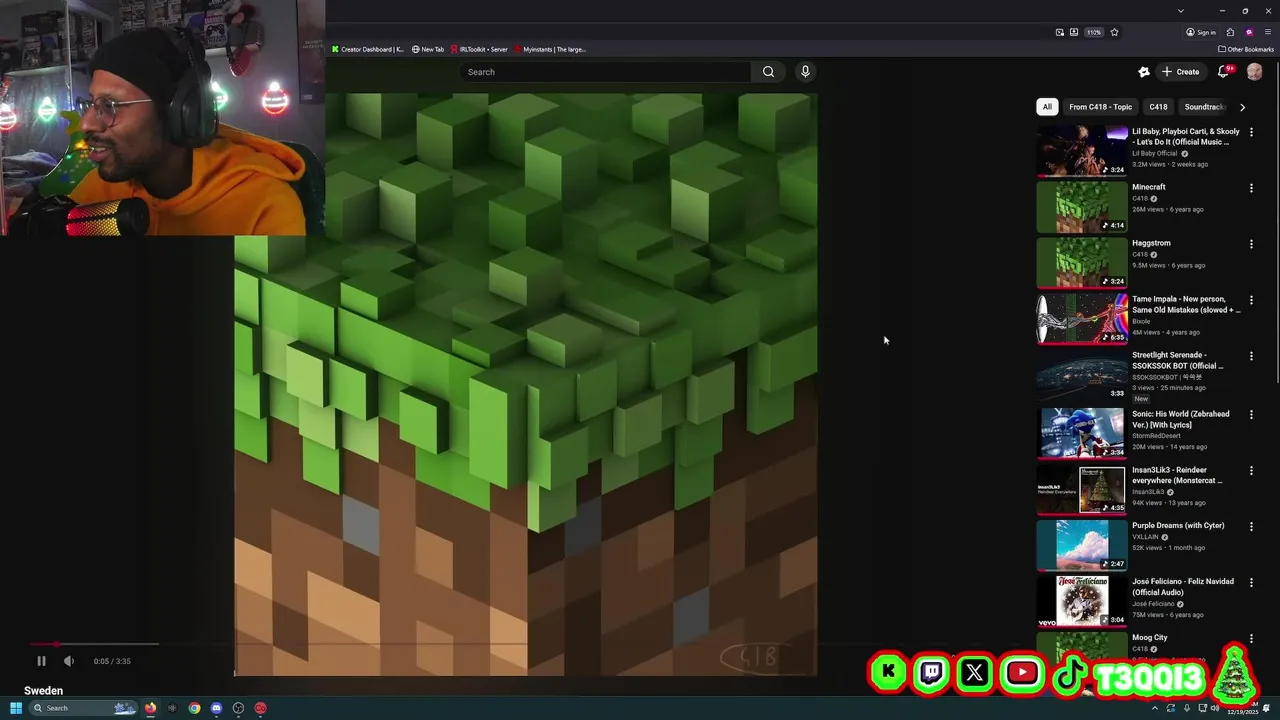1280x720 pixels.
Task: Open options menu for Tame Impala video
Action: 1251,300
